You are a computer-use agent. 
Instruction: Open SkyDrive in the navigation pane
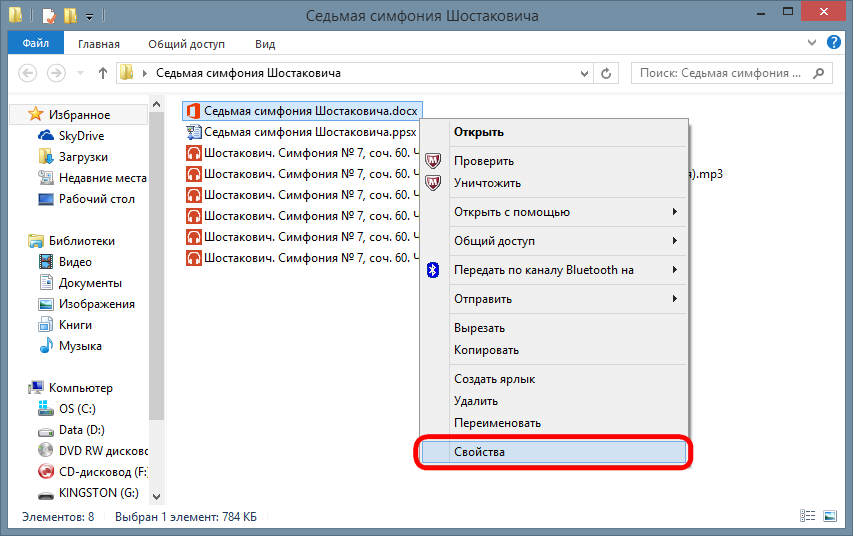tap(80, 136)
